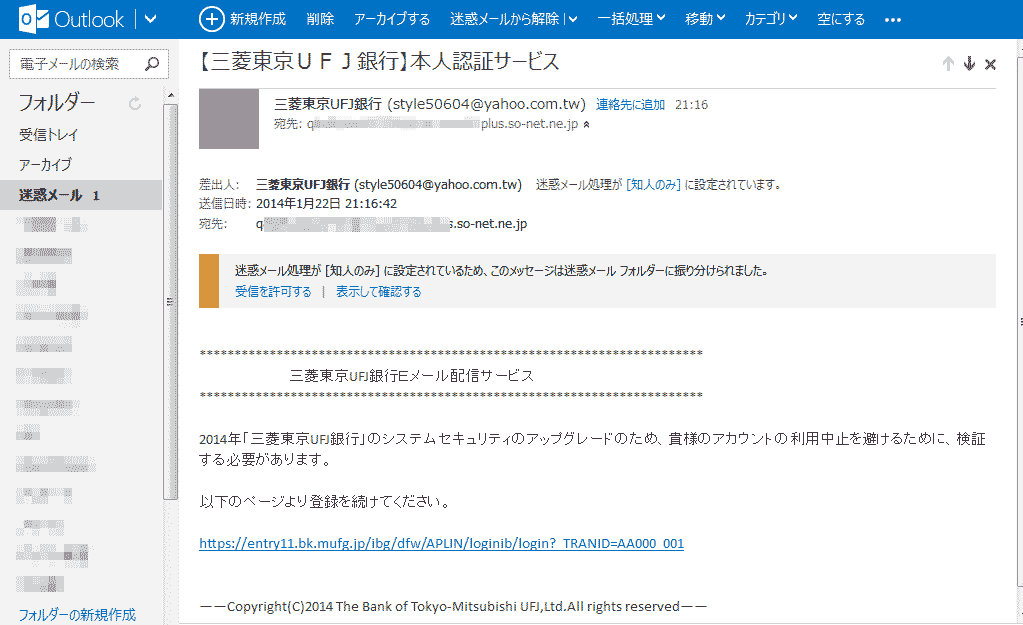1023x625 pixels.
Task: Click the 連絡先に追加 link
Action: tap(630, 104)
